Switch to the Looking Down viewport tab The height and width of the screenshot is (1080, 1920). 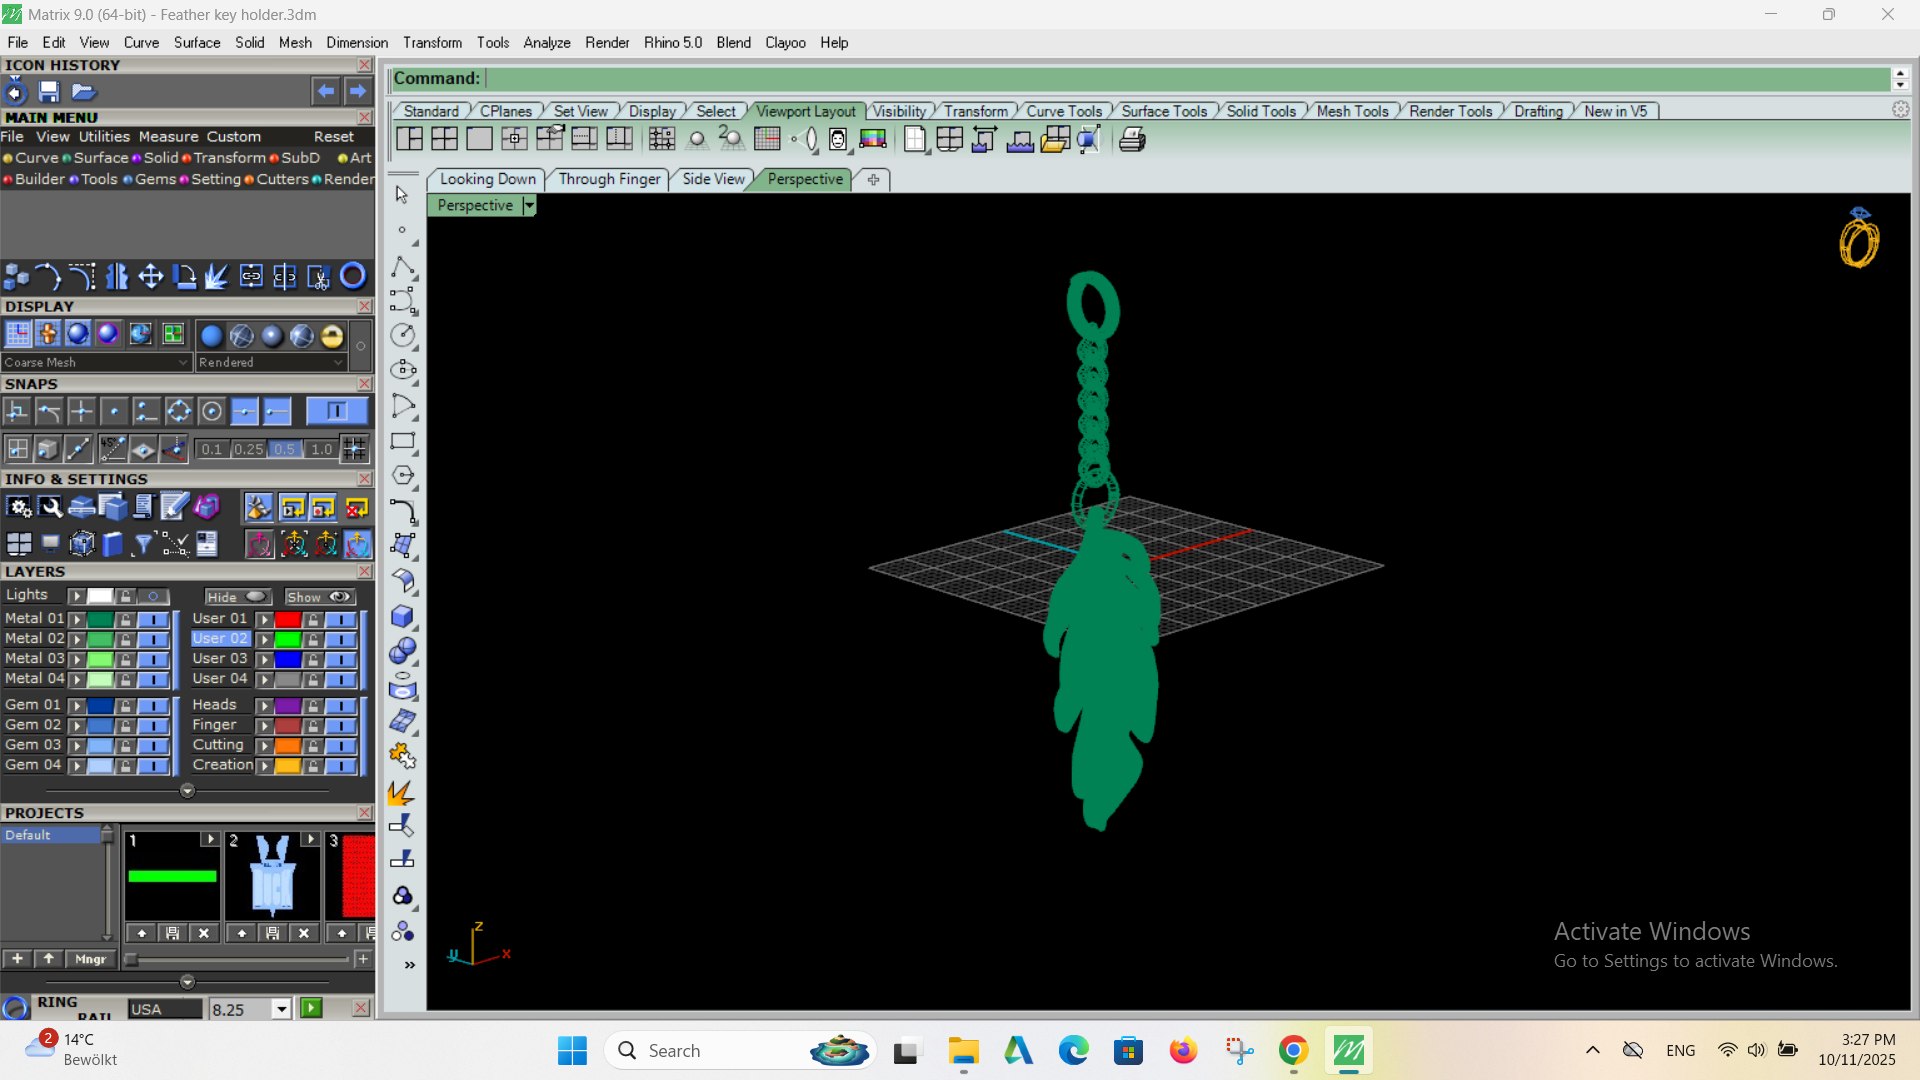click(x=488, y=179)
